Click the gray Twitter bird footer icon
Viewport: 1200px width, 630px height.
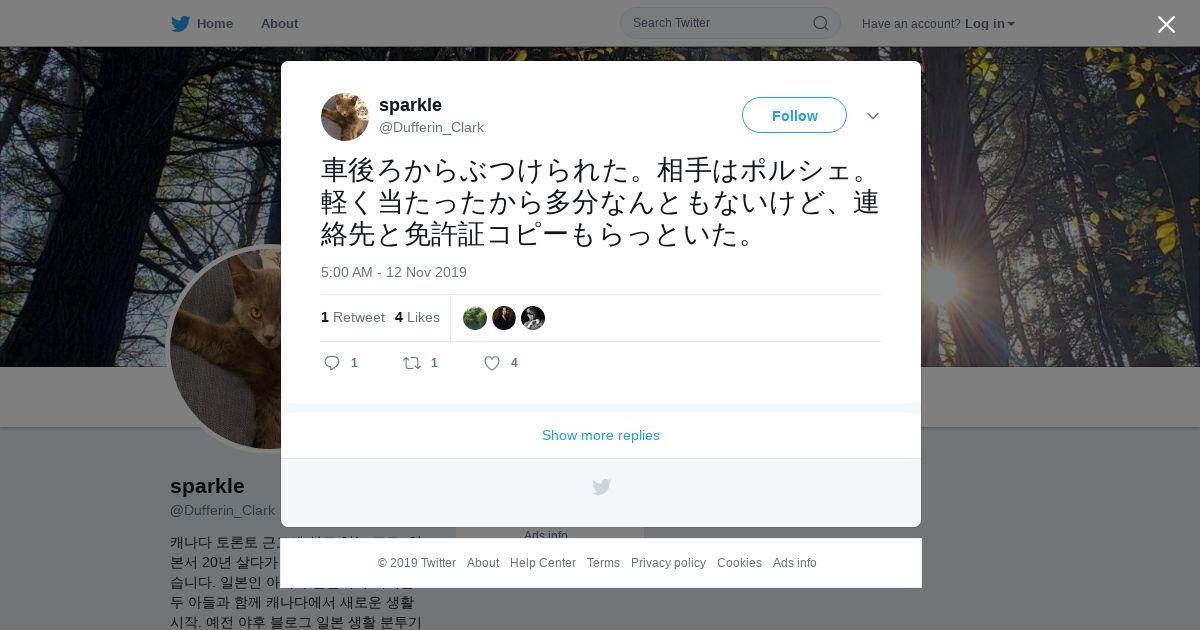pos(601,487)
